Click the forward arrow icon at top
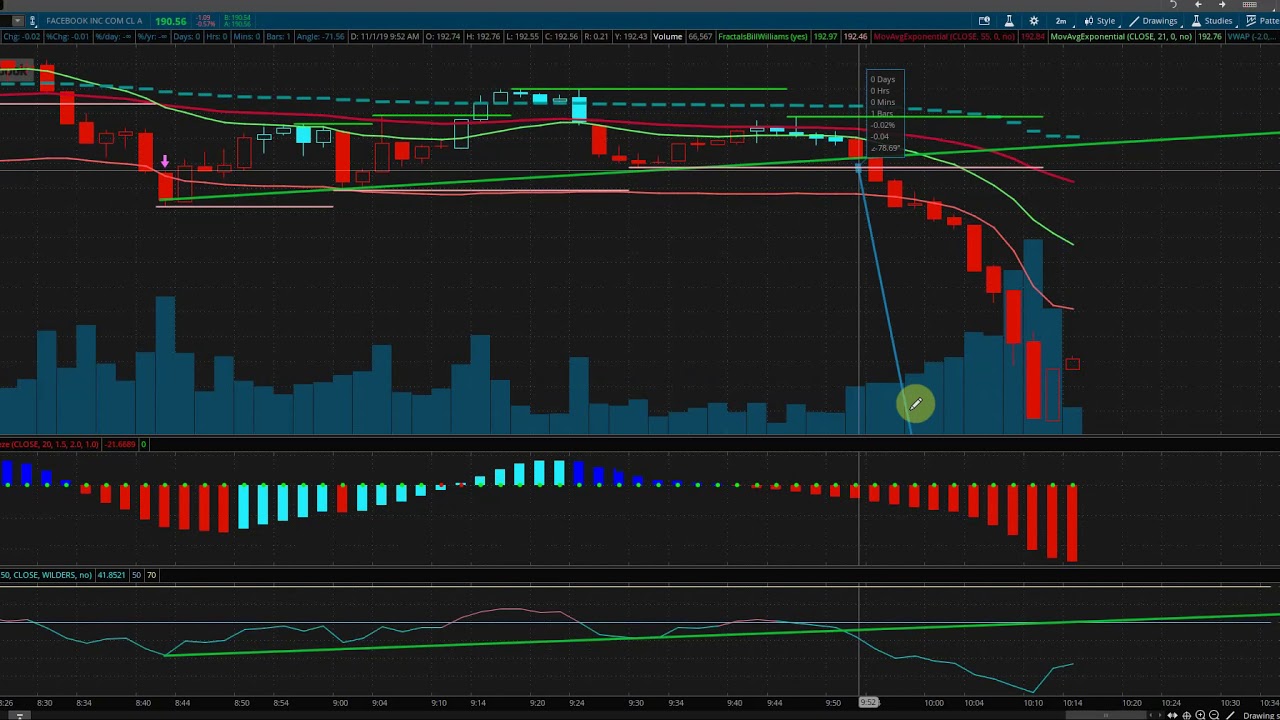The width and height of the screenshot is (1280, 720). (x=1222, y=5)
